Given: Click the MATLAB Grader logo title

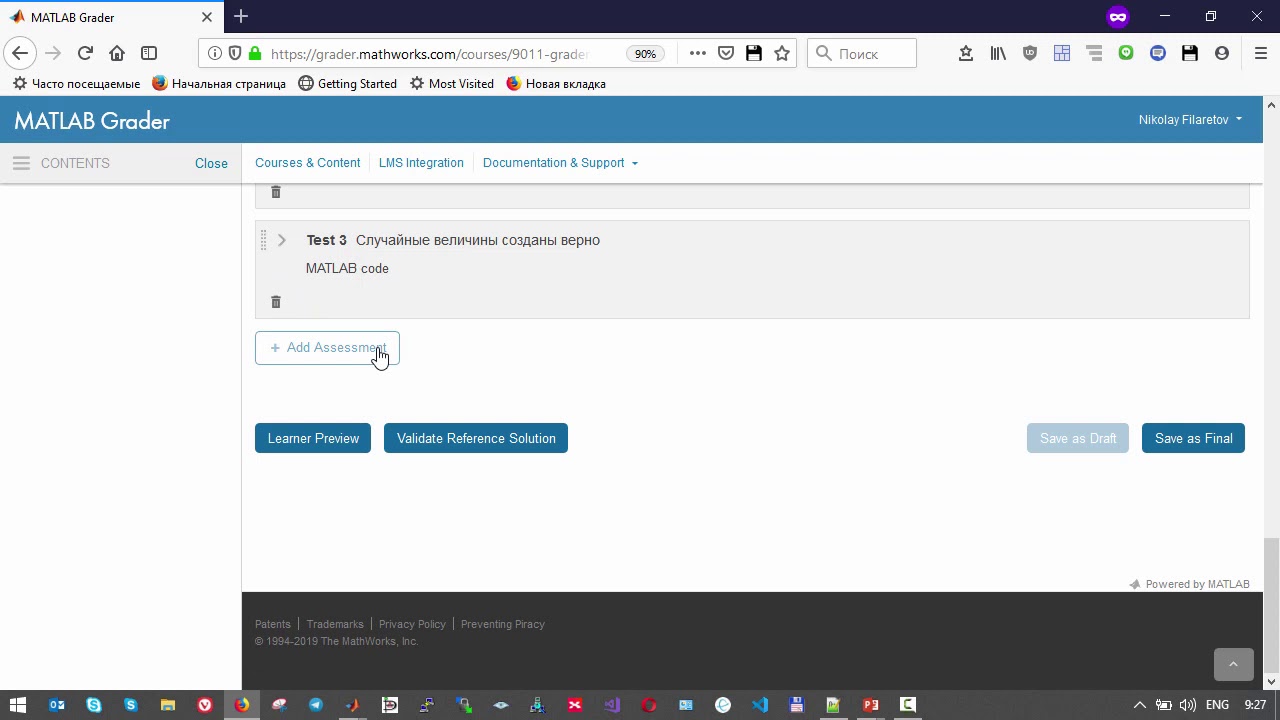Looking at the screenshot, I should coord(92,121).
